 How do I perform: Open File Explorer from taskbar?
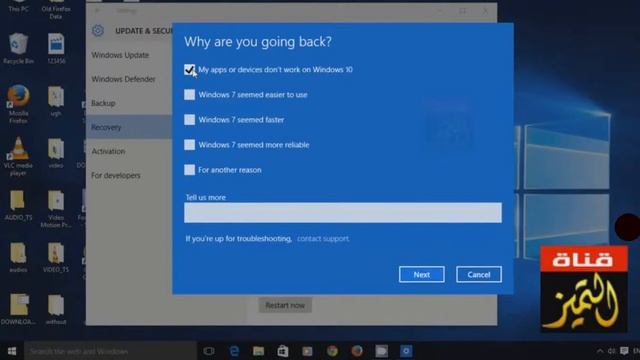click(x=258, y=351)
